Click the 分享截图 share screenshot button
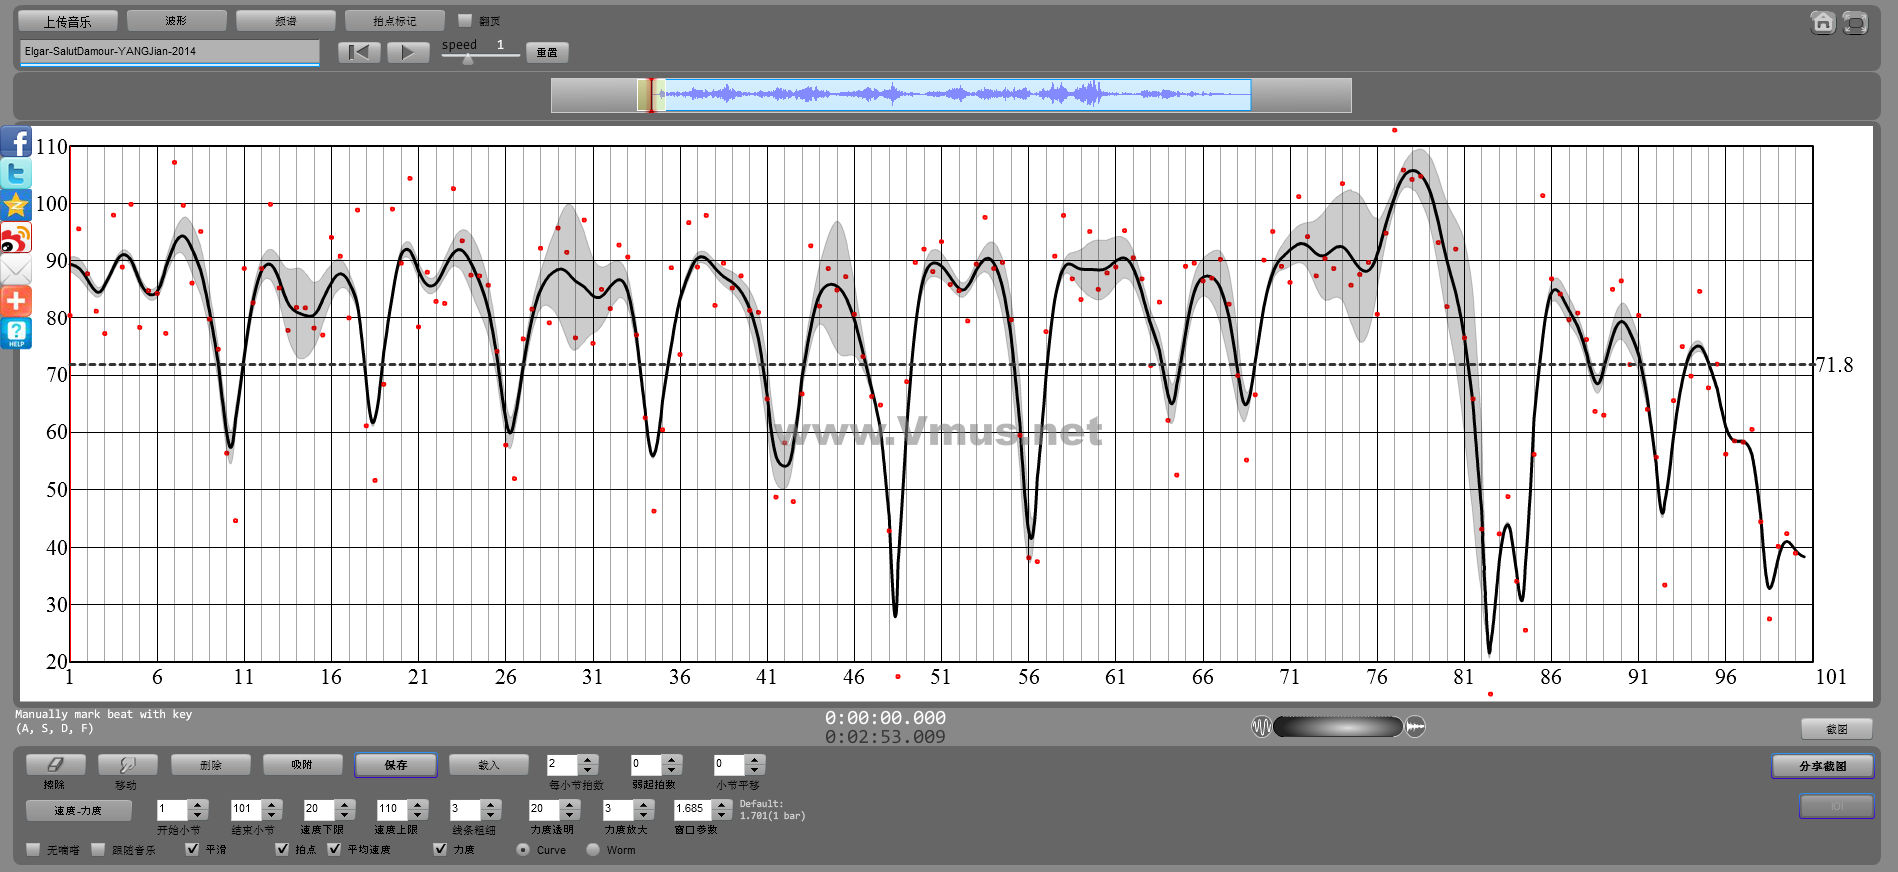 coord(1822,766)
